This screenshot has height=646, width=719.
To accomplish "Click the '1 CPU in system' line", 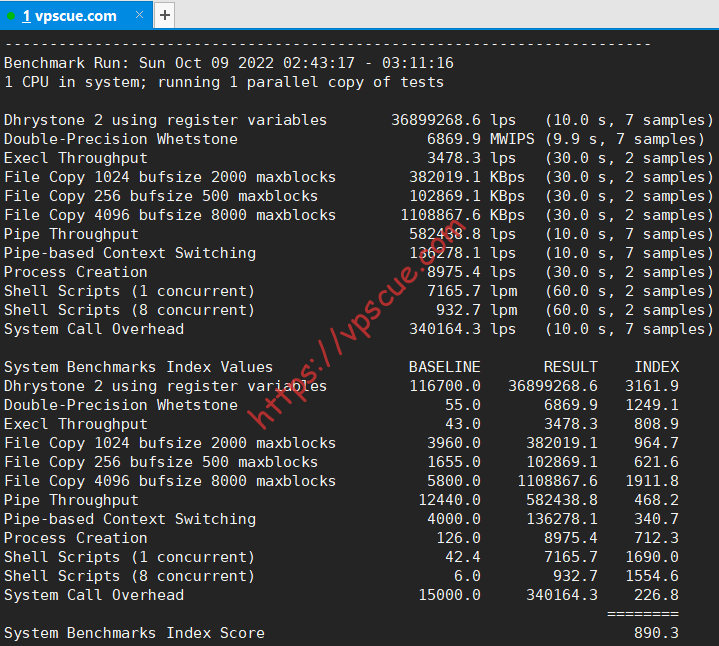I will (x=224, y=82).
